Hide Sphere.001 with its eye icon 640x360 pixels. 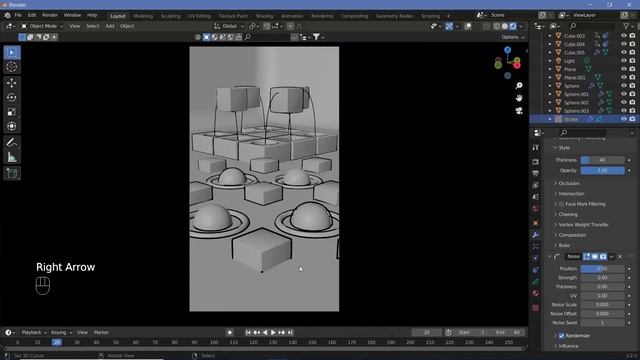pyautogui.click(x=623, y=94)
